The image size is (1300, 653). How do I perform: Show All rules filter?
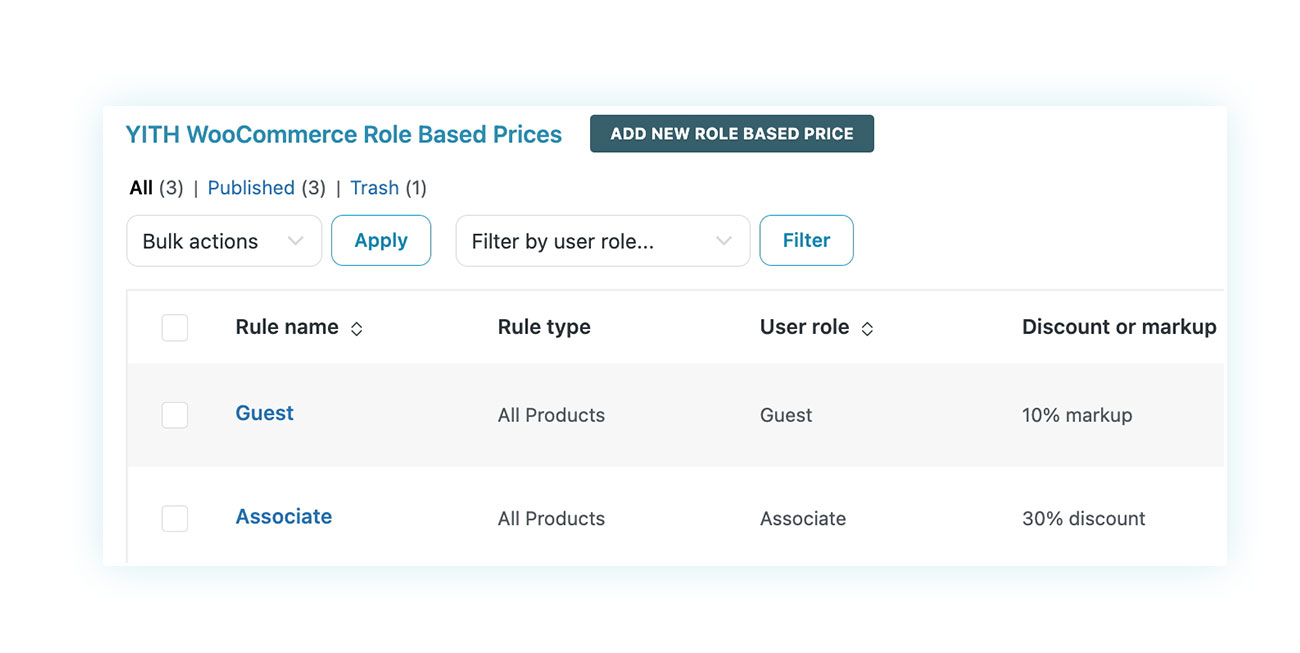[x=141, y=188]
